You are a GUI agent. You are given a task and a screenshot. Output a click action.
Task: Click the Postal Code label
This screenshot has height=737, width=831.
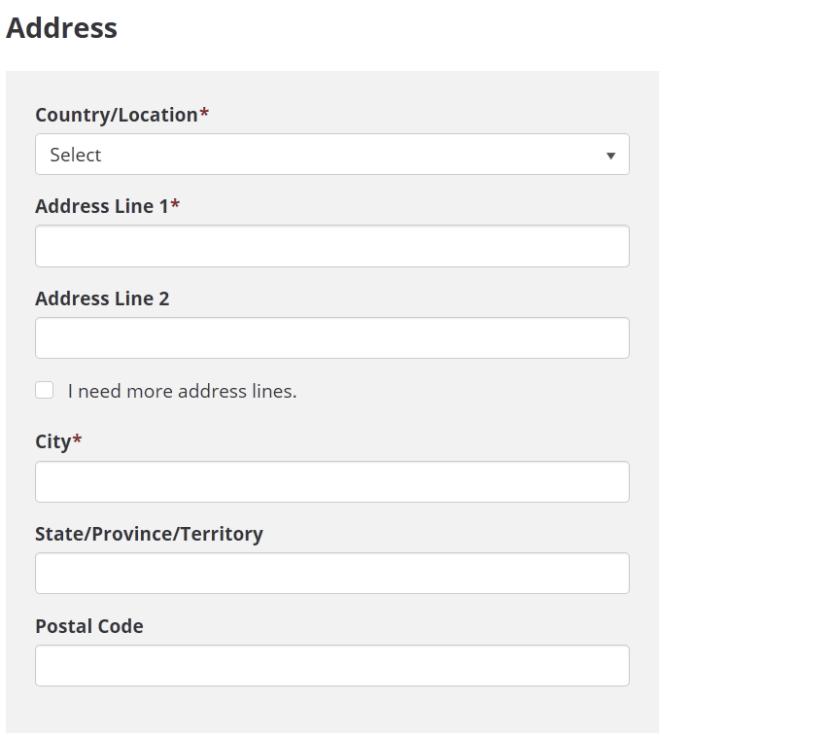[x=89, y=627]
